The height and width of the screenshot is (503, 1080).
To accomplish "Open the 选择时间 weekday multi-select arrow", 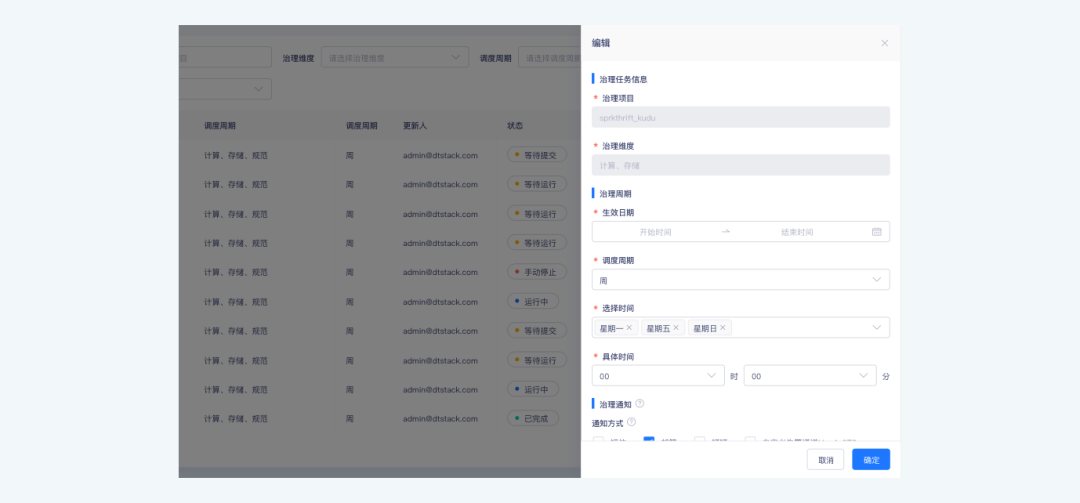I will 876,328.
